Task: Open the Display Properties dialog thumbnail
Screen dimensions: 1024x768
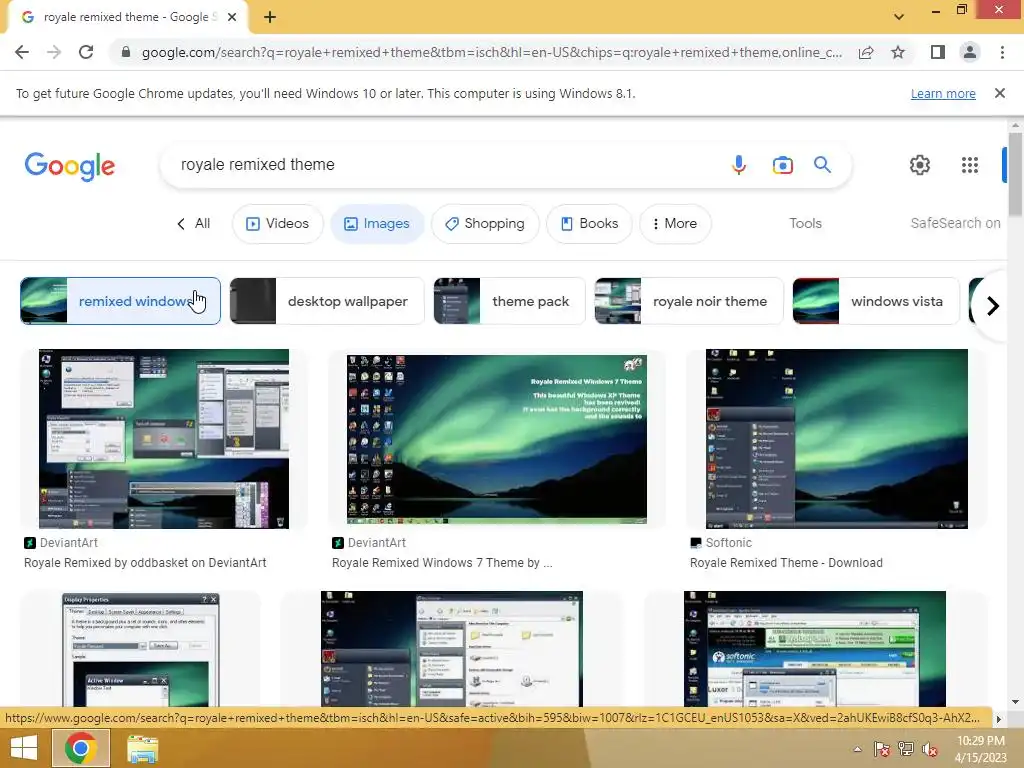Action: [140, 650]
